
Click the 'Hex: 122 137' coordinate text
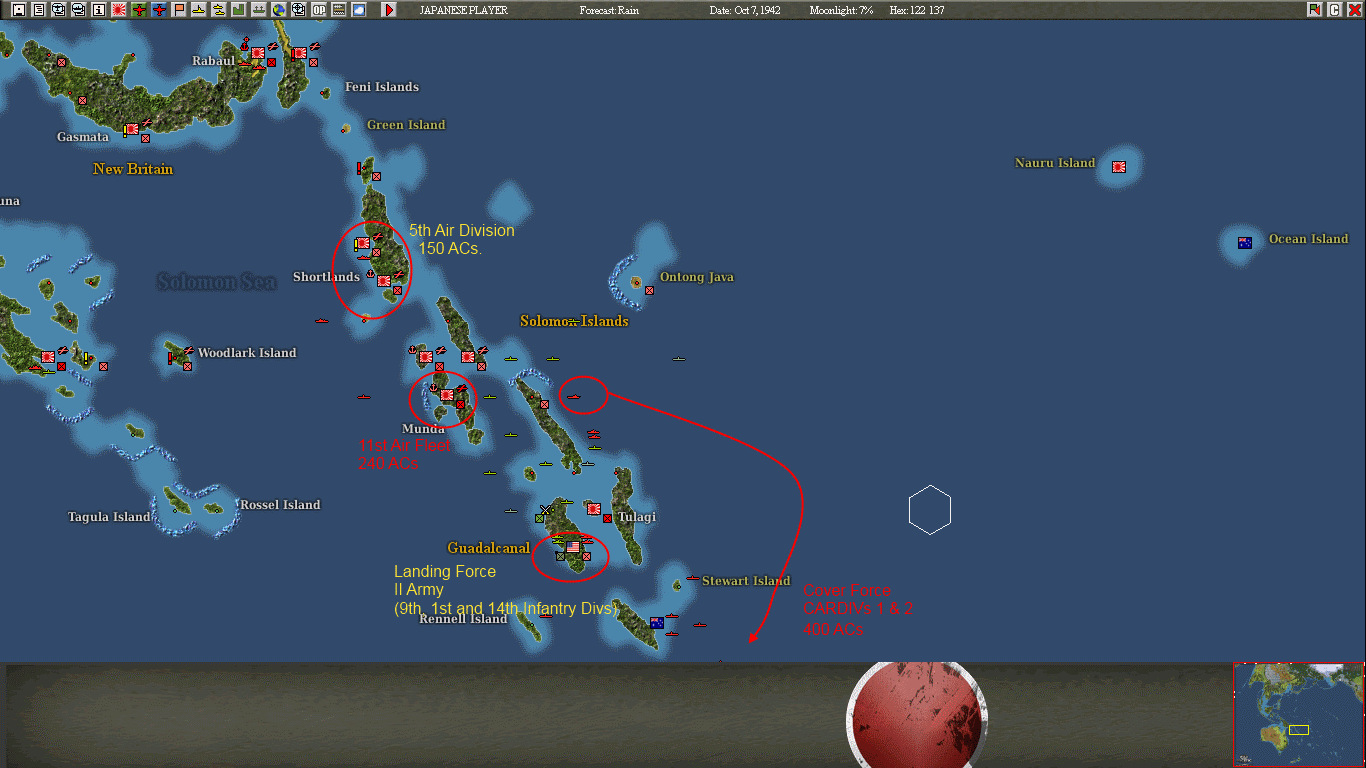[x=917, y=10]
